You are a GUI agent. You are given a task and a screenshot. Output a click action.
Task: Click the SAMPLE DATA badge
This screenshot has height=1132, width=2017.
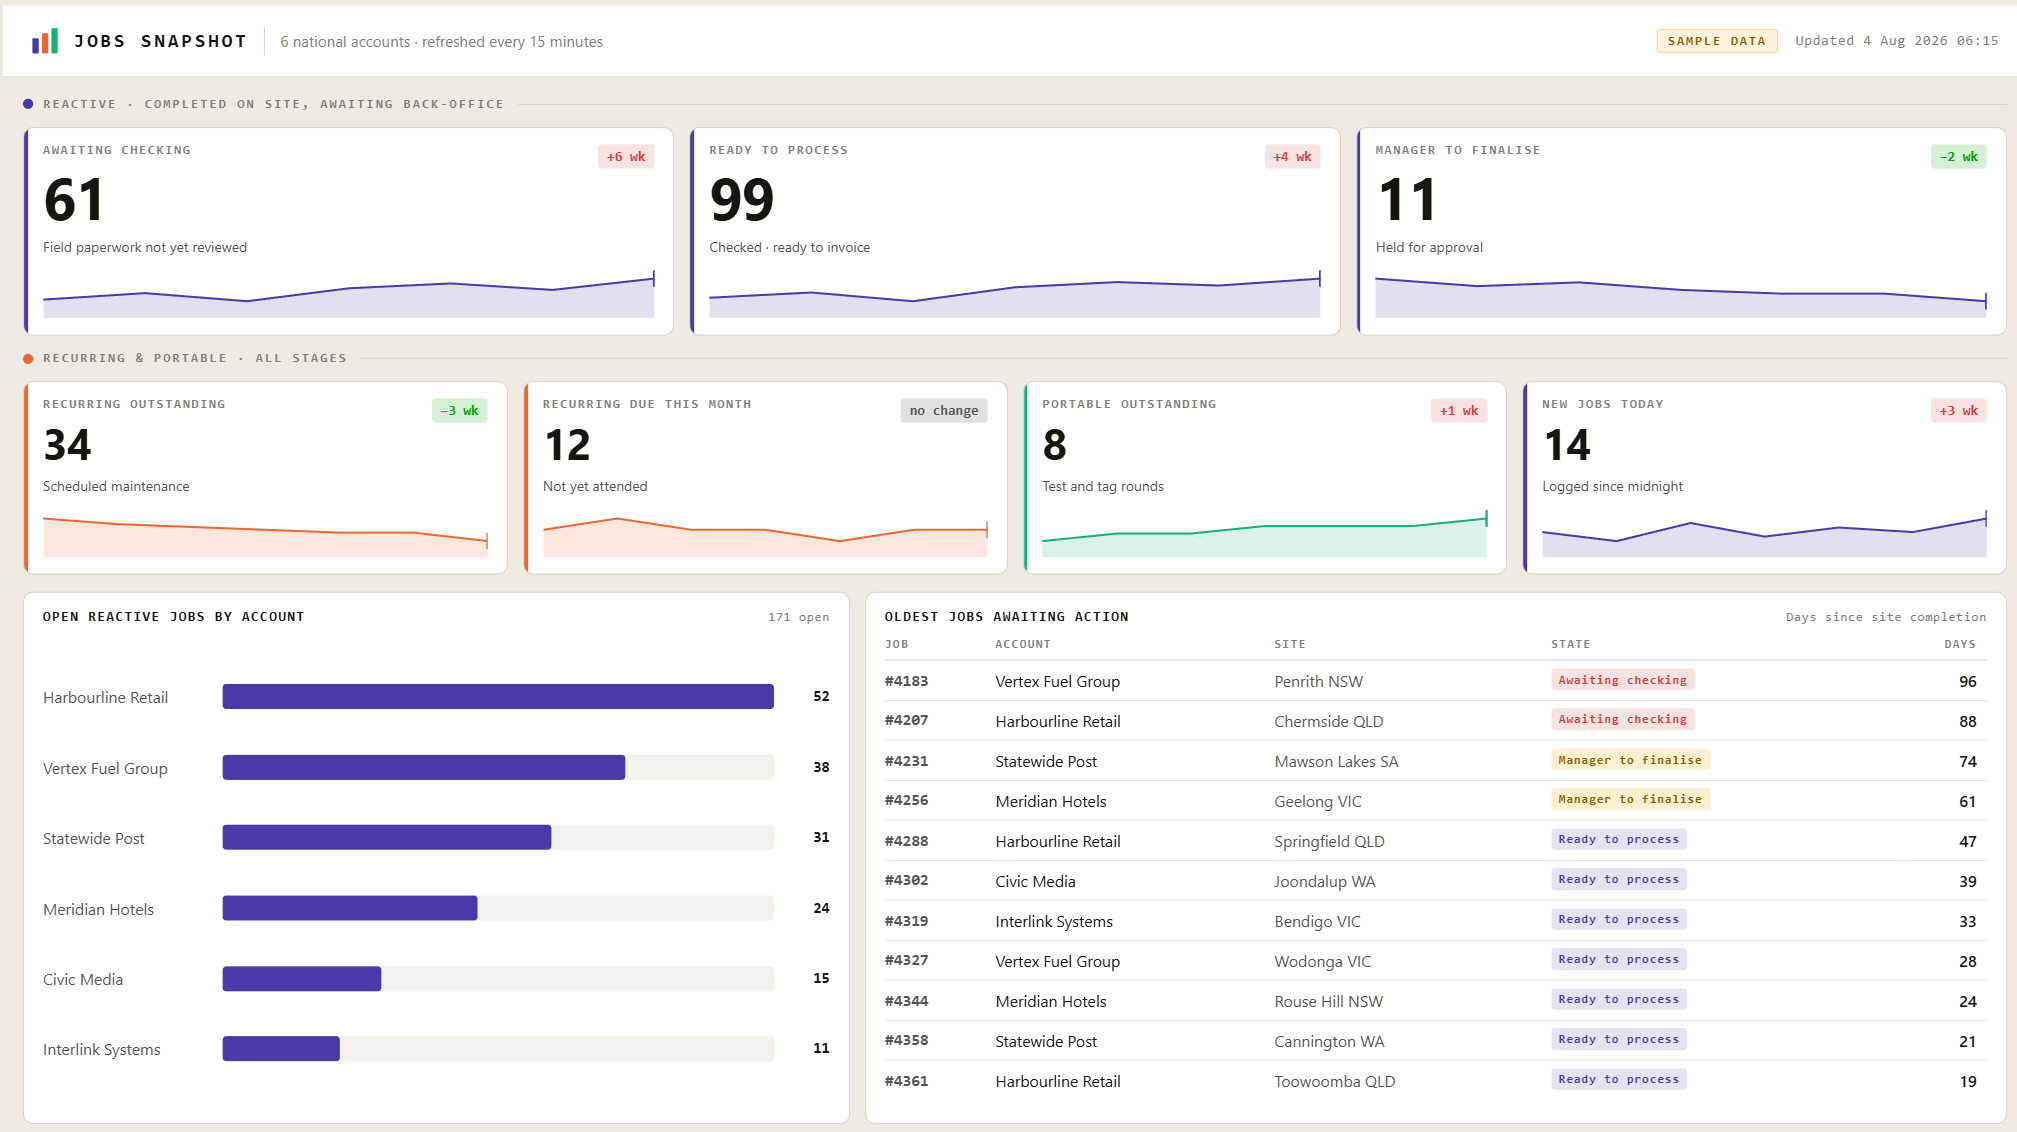point(1716,41)
